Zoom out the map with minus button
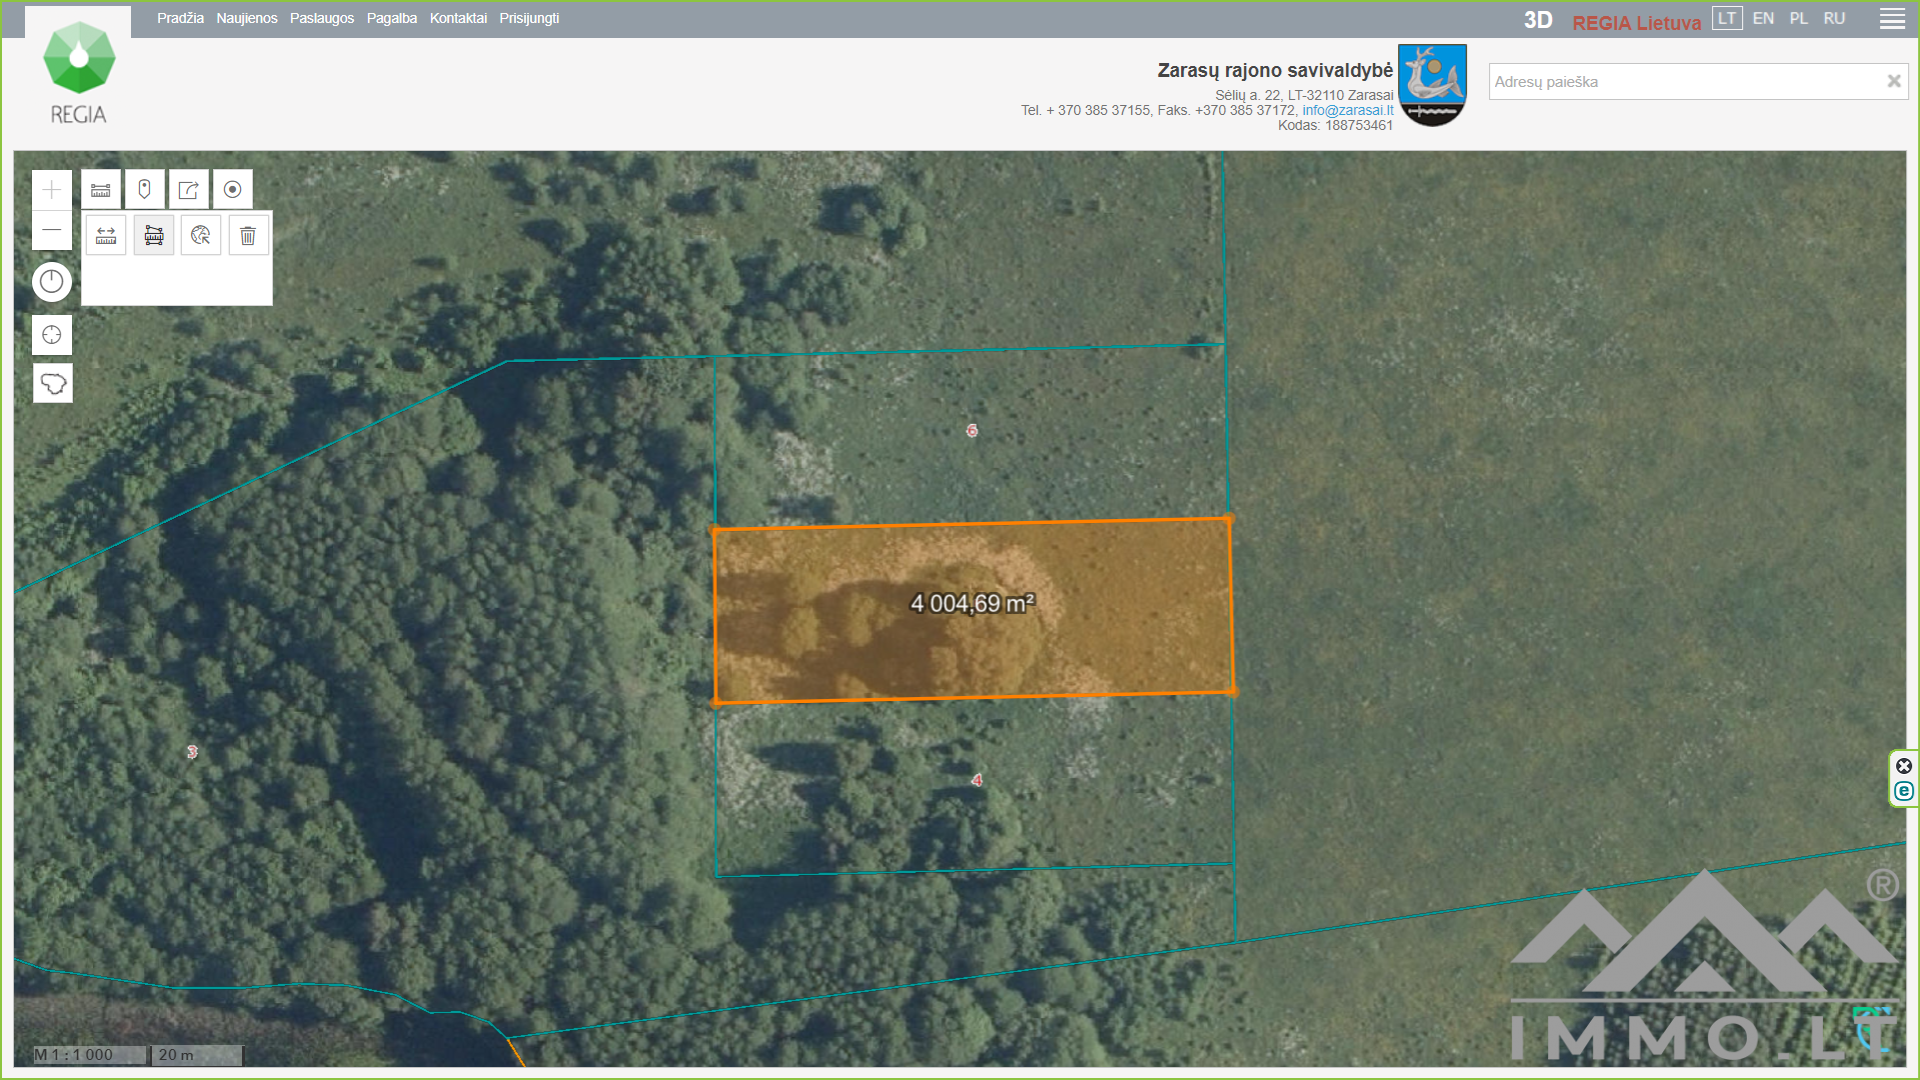 (52, 230)
